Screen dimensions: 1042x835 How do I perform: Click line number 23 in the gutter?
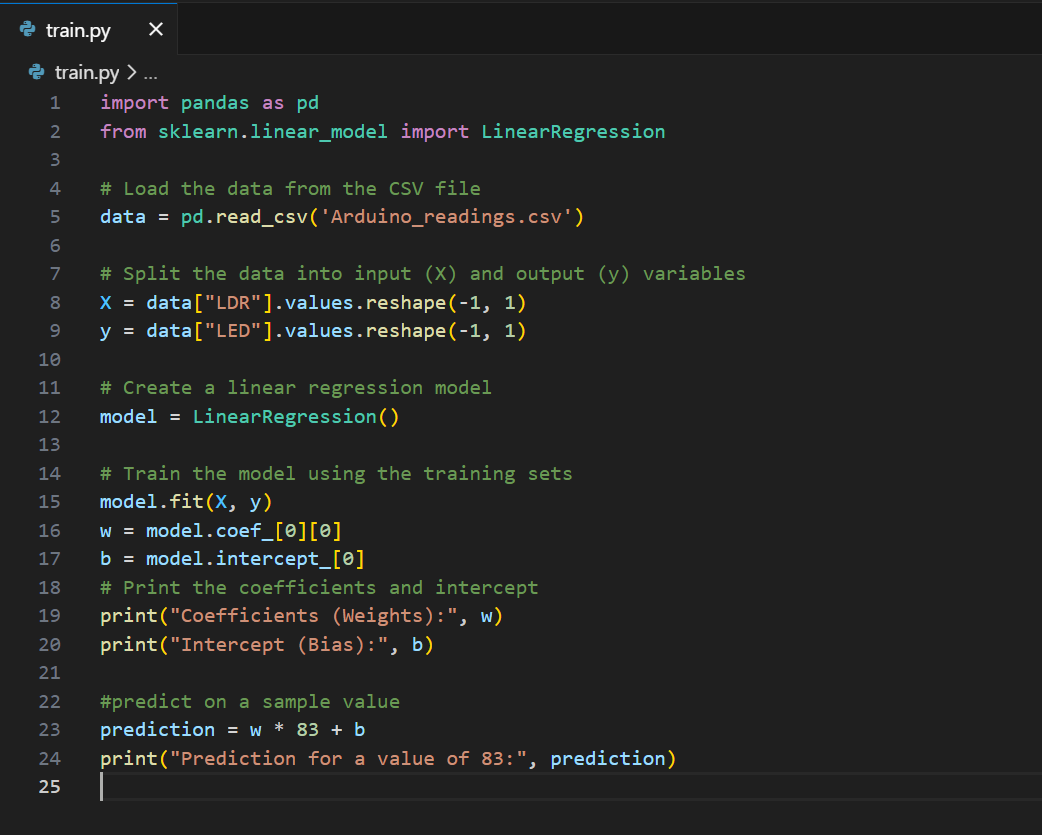pyautogui.click(x=49, y=729)
